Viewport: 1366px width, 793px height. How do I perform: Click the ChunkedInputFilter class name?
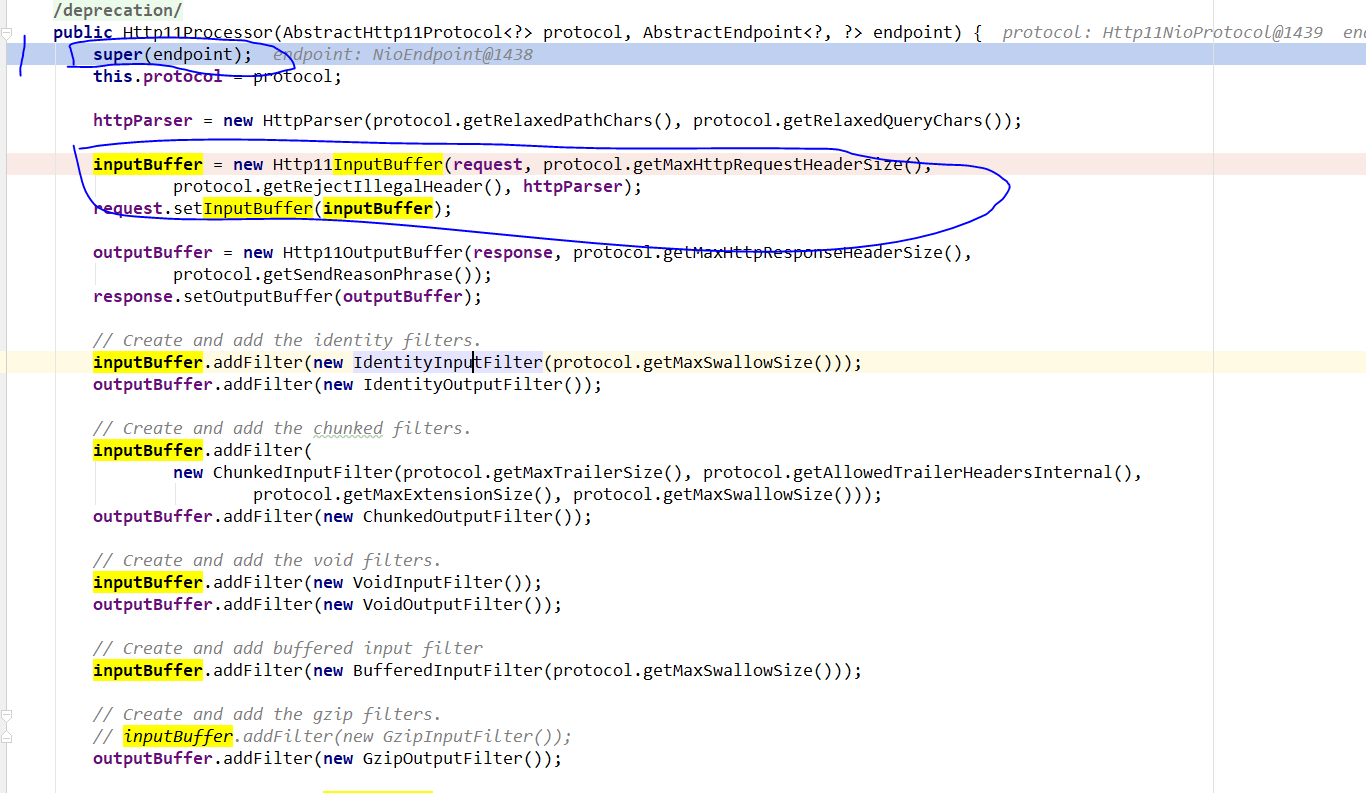[x=302, y=472]
